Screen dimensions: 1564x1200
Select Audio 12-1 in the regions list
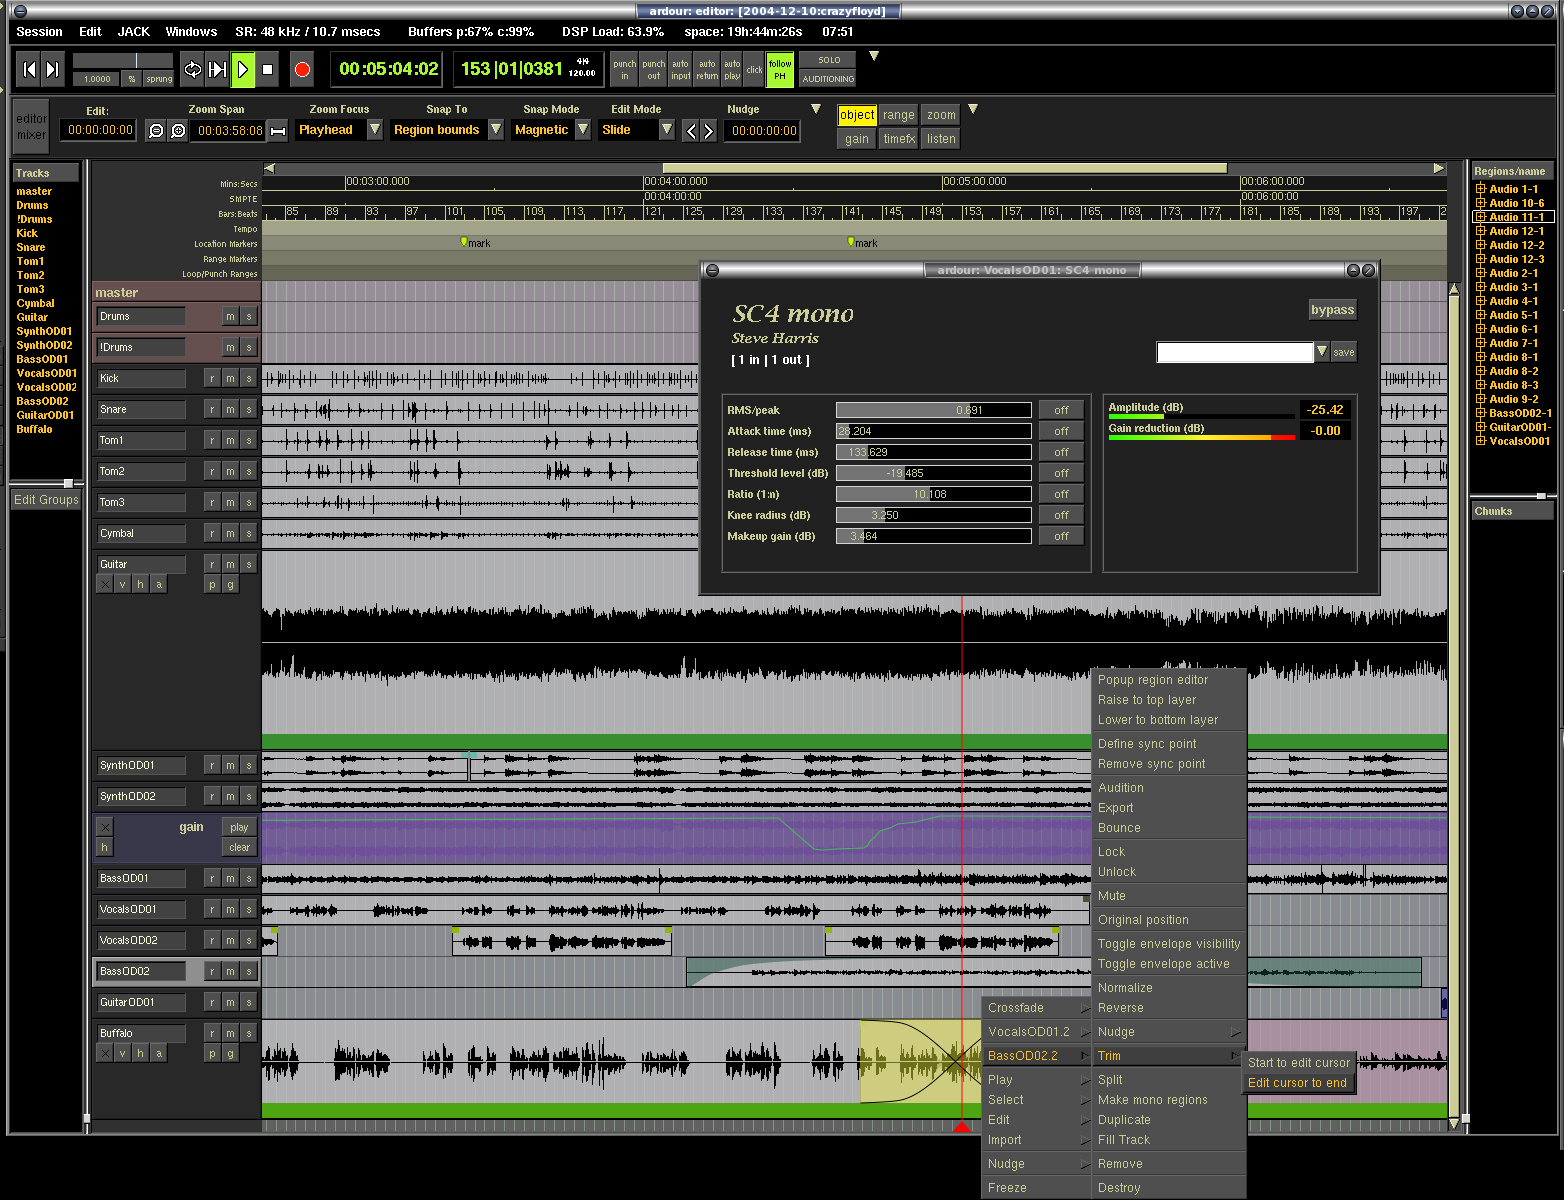[1516, 231]
